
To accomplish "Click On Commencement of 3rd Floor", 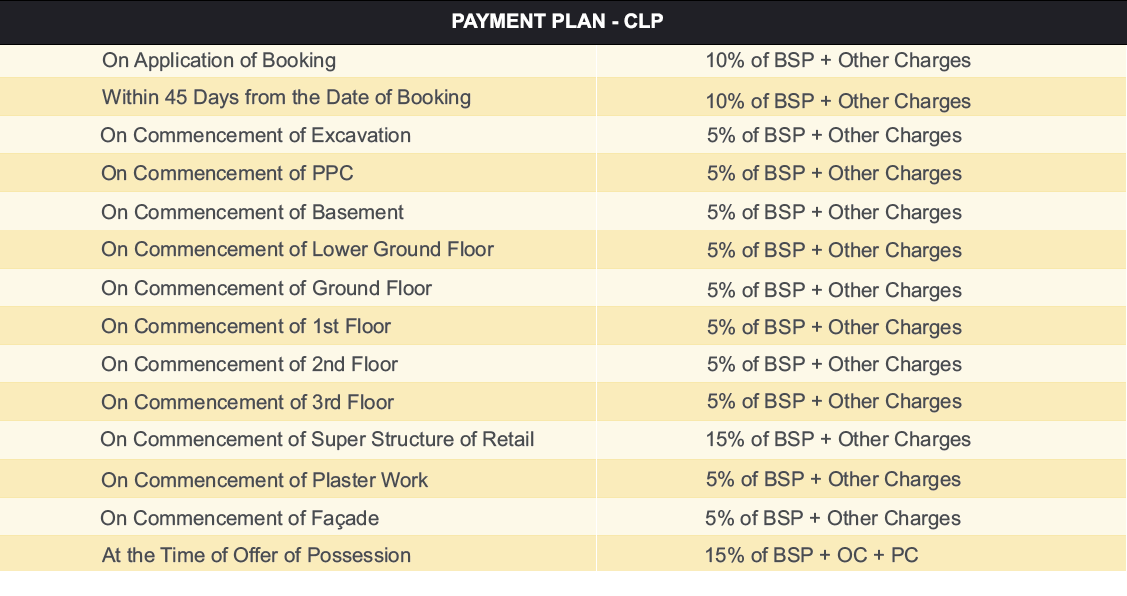I will click(247, 402).
